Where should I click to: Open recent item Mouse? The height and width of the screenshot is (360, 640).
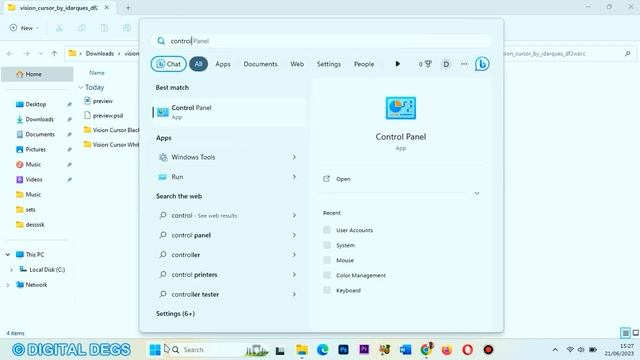coord(345,260)
